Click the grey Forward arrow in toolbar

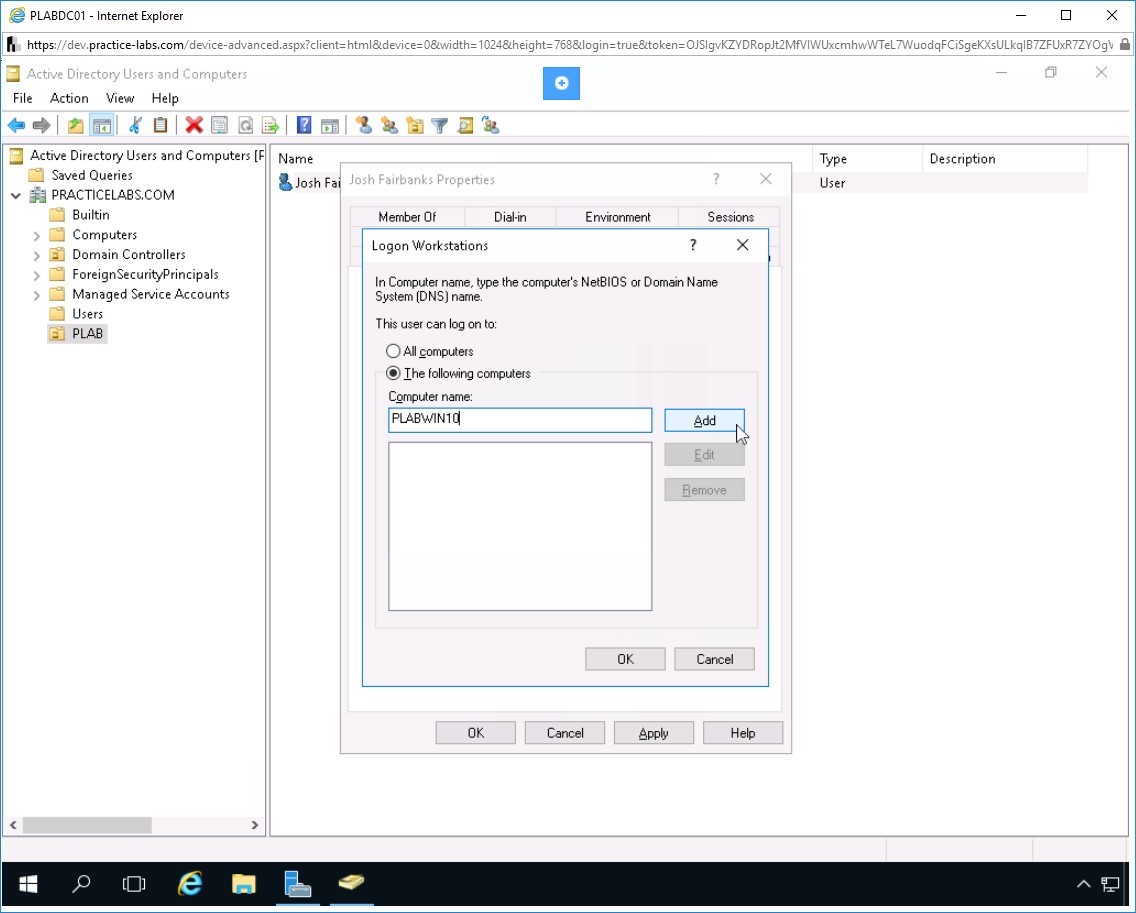coord(41,125)
